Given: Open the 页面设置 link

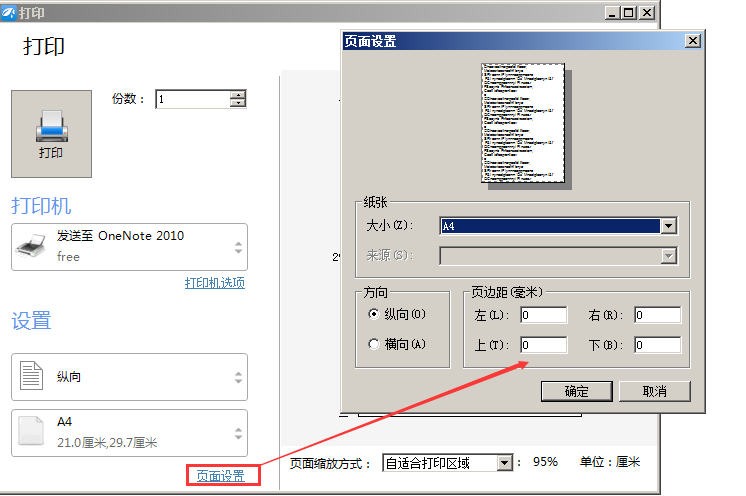Looking at the screenshot, I should point(220,476).
